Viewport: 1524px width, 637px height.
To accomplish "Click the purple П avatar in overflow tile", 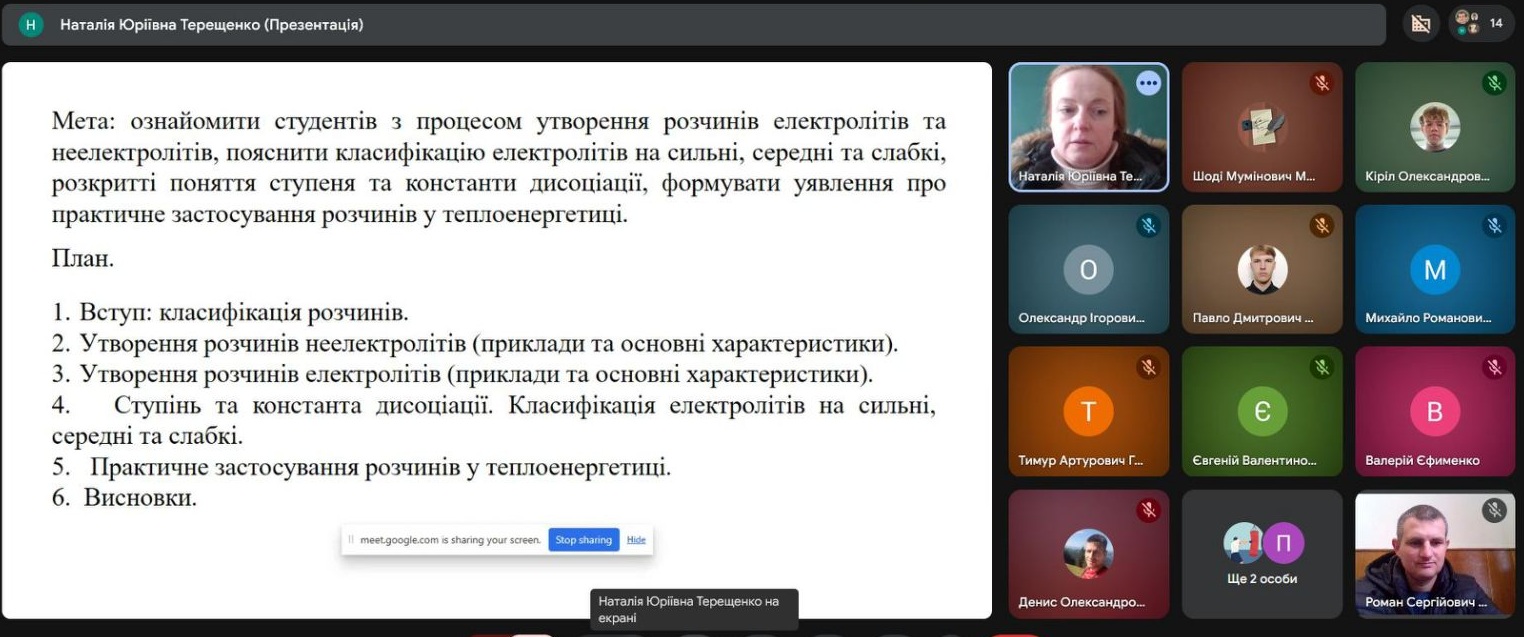I will 1283,543.
